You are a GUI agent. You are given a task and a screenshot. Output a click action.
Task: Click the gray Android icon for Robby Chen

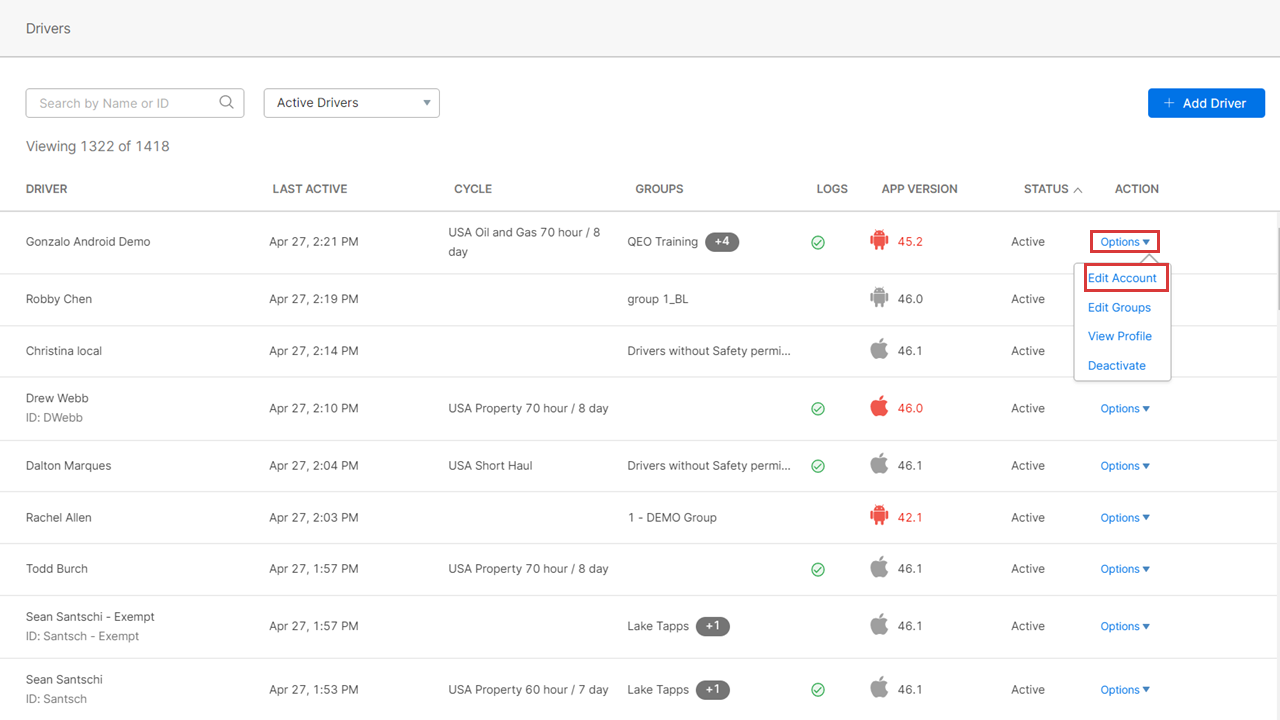click(x=879, y=298)
